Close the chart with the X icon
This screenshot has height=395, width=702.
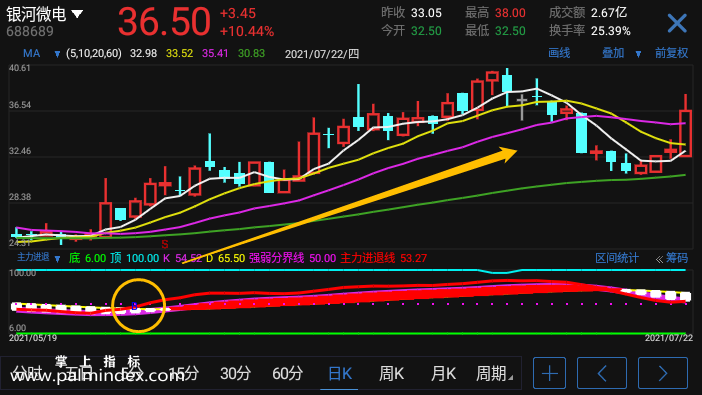pyautogui.click(x=677, y=23)
